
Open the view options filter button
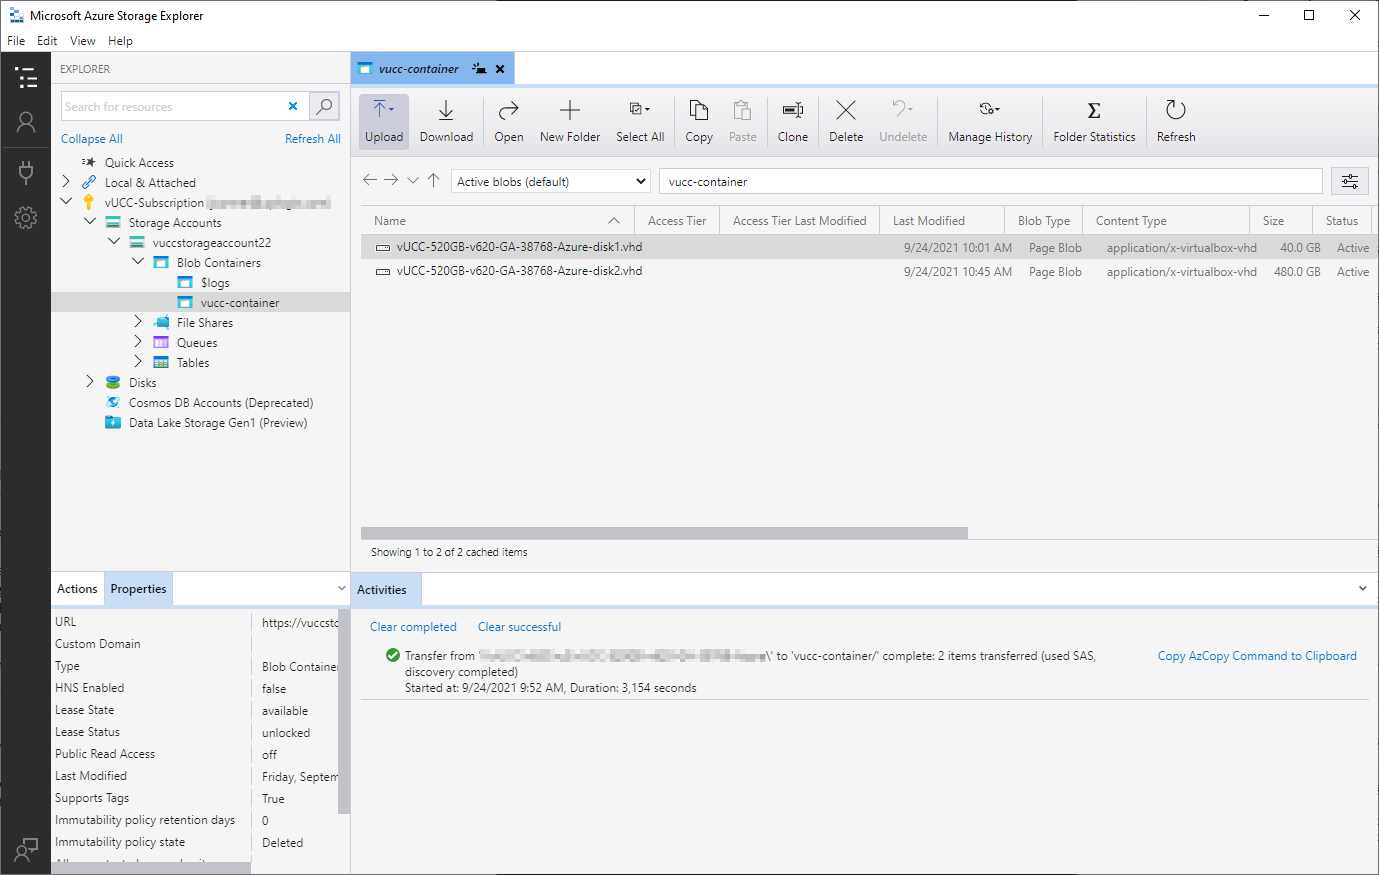coord(1349,181)
